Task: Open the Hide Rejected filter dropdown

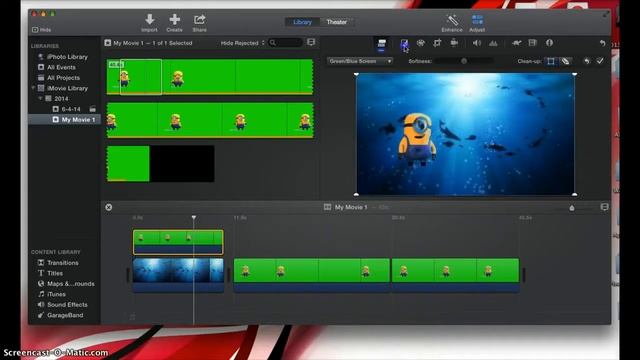Action: click(x=242, y=43)
